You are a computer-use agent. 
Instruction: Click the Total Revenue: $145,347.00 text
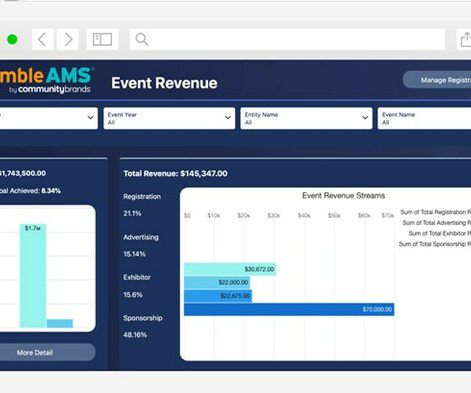[175, 173]
